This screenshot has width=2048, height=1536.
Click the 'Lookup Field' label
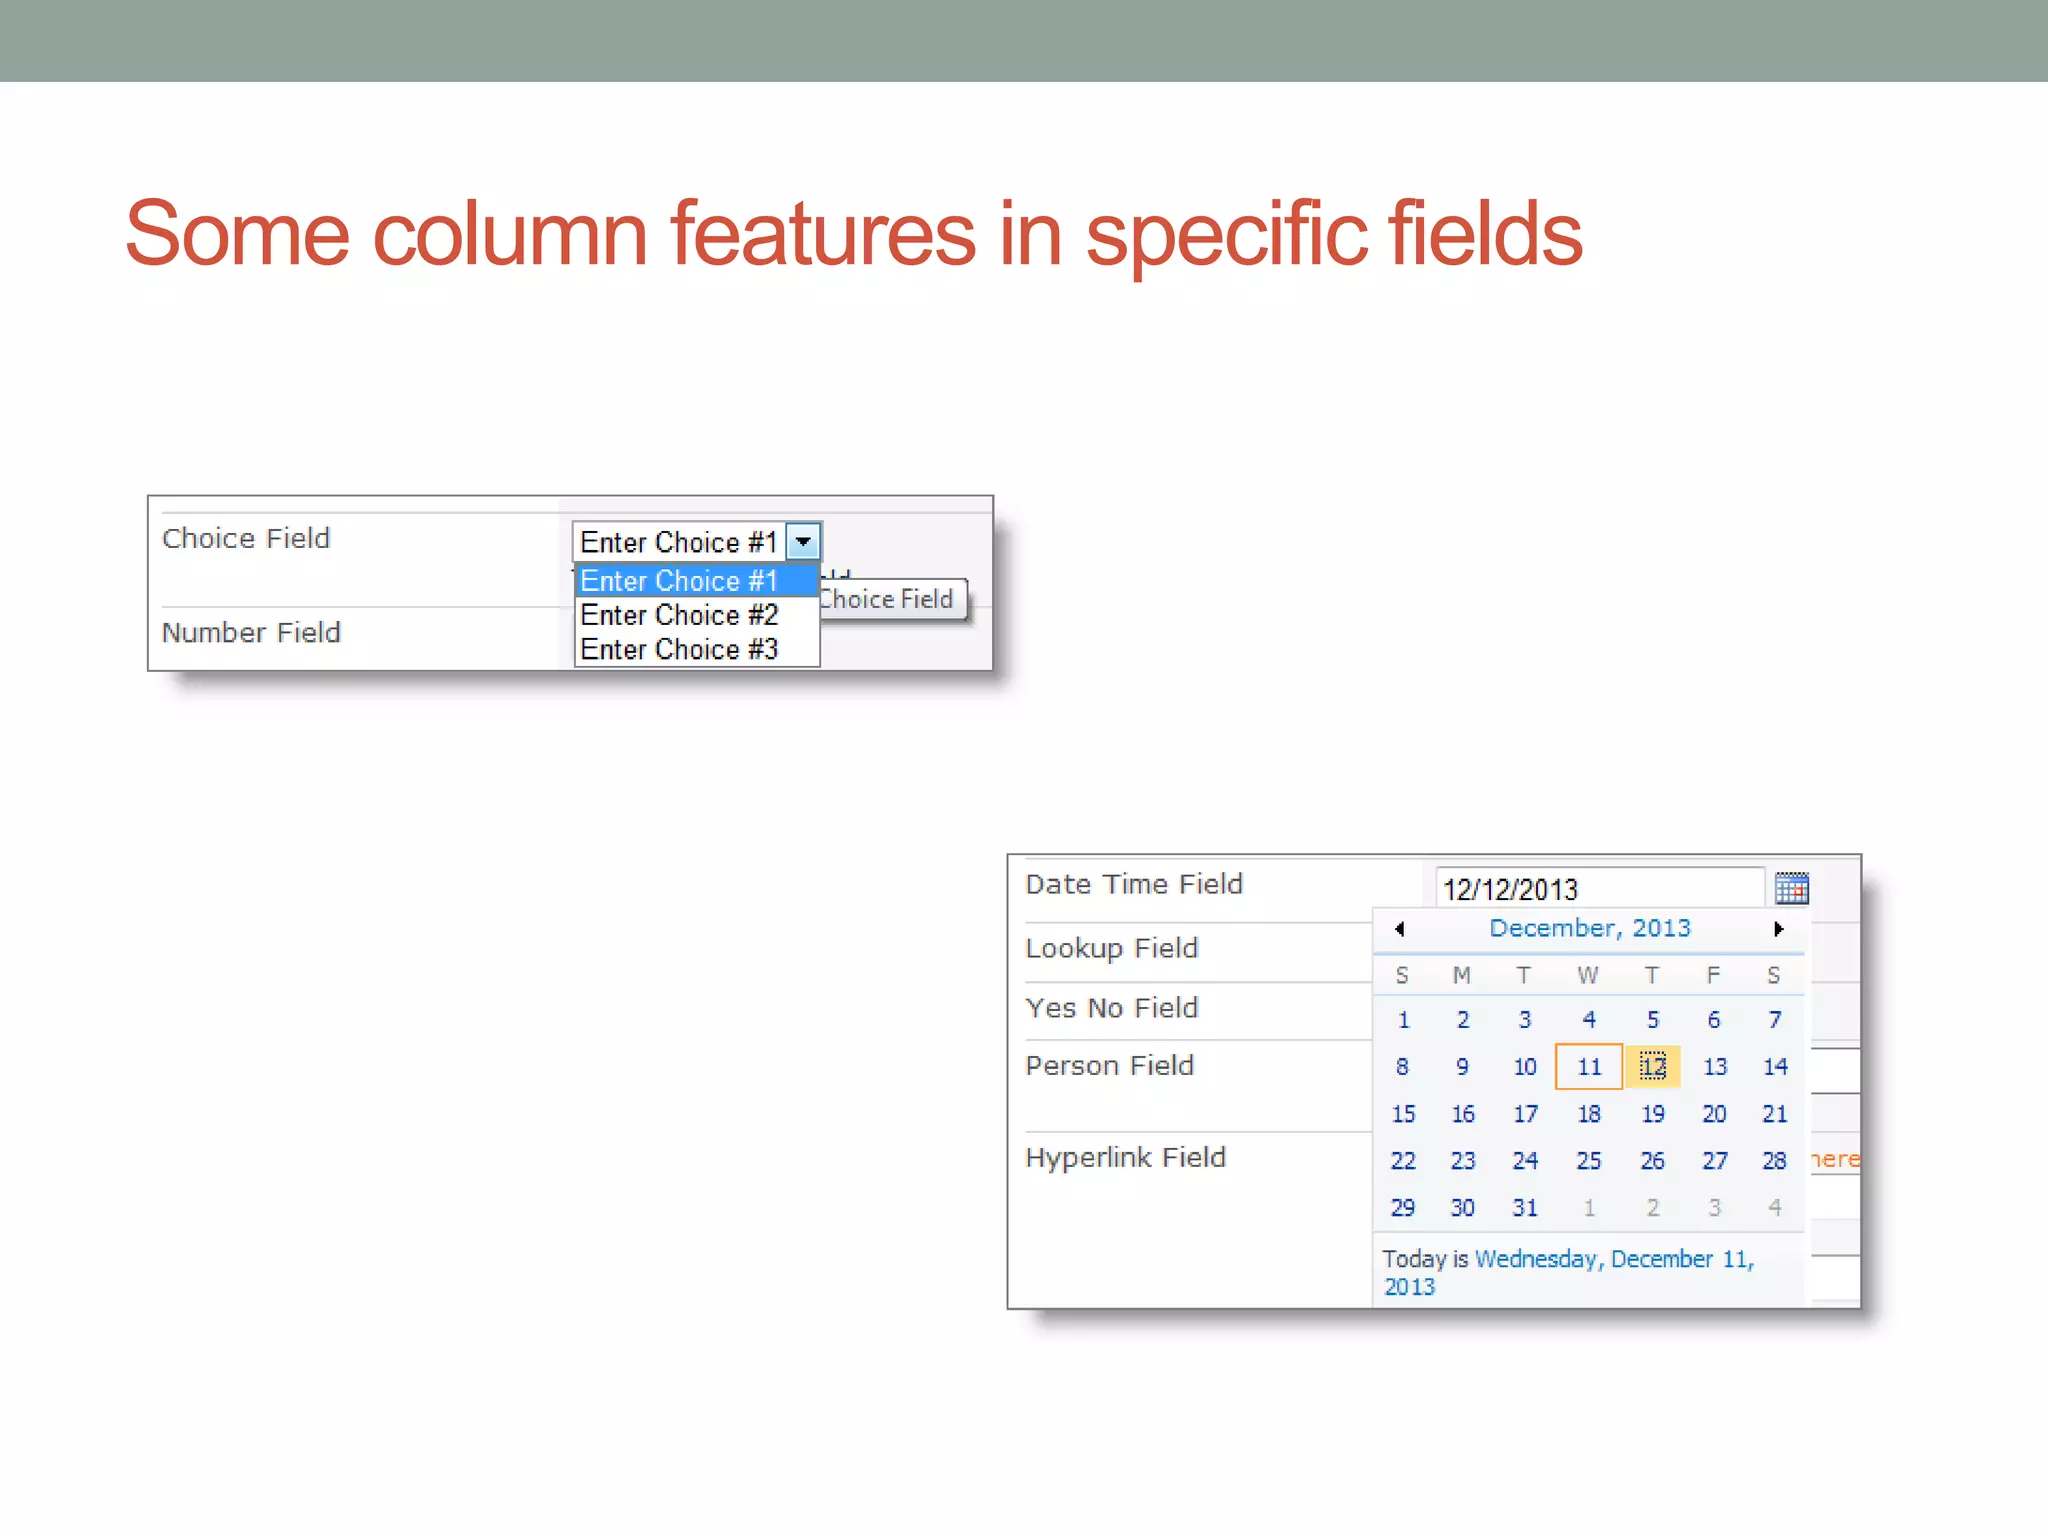tap(1112, 948)
